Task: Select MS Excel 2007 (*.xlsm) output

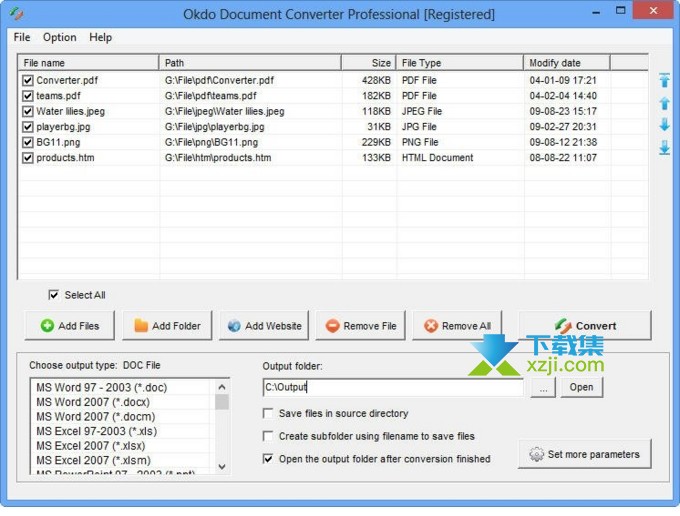Action: pos(93,460)
